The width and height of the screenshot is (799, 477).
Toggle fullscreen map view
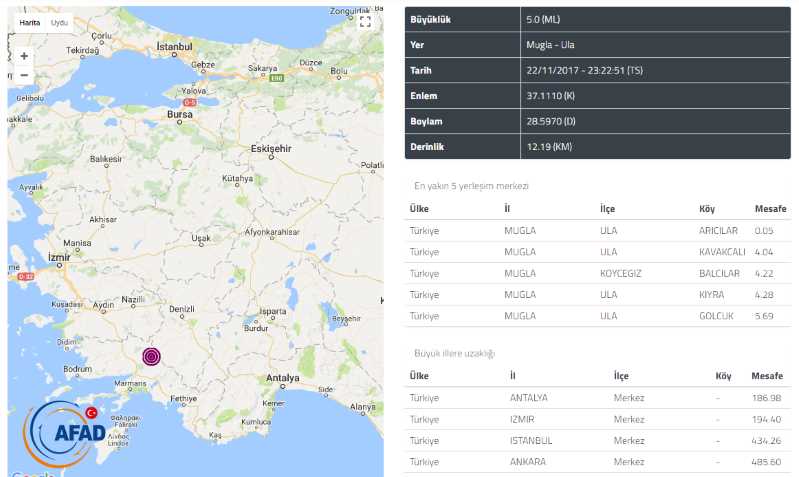pyautogui.click(x=365, y=21)
